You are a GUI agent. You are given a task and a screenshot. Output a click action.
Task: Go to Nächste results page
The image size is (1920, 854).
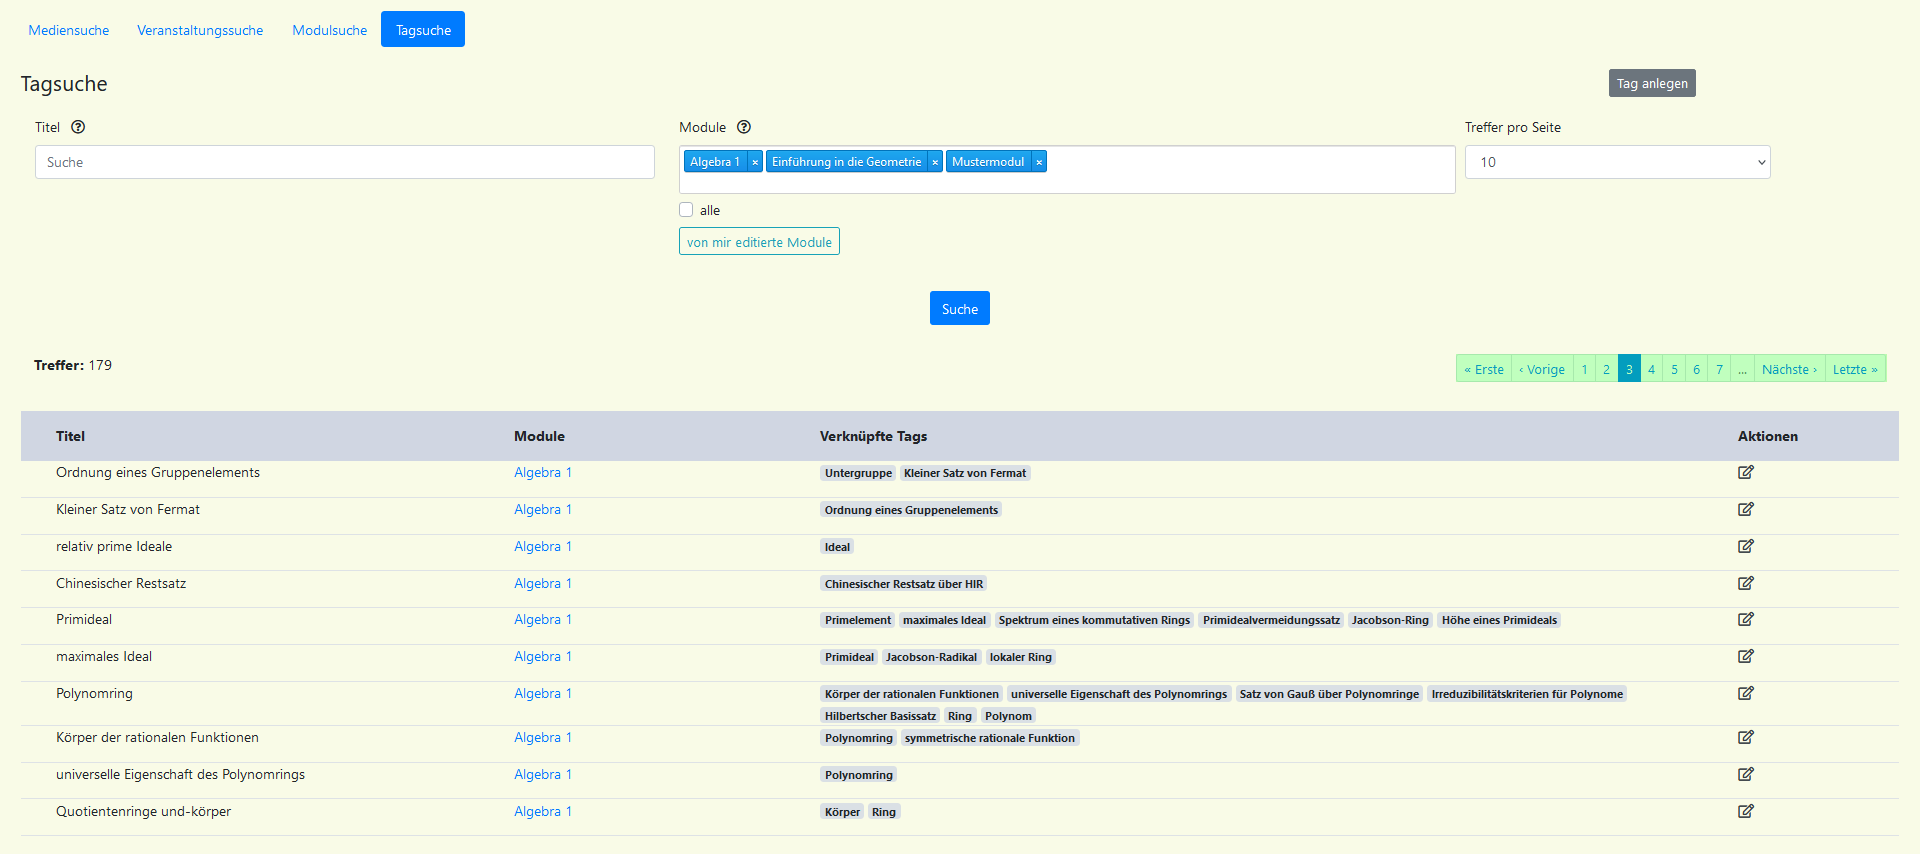pos(1789,369)
